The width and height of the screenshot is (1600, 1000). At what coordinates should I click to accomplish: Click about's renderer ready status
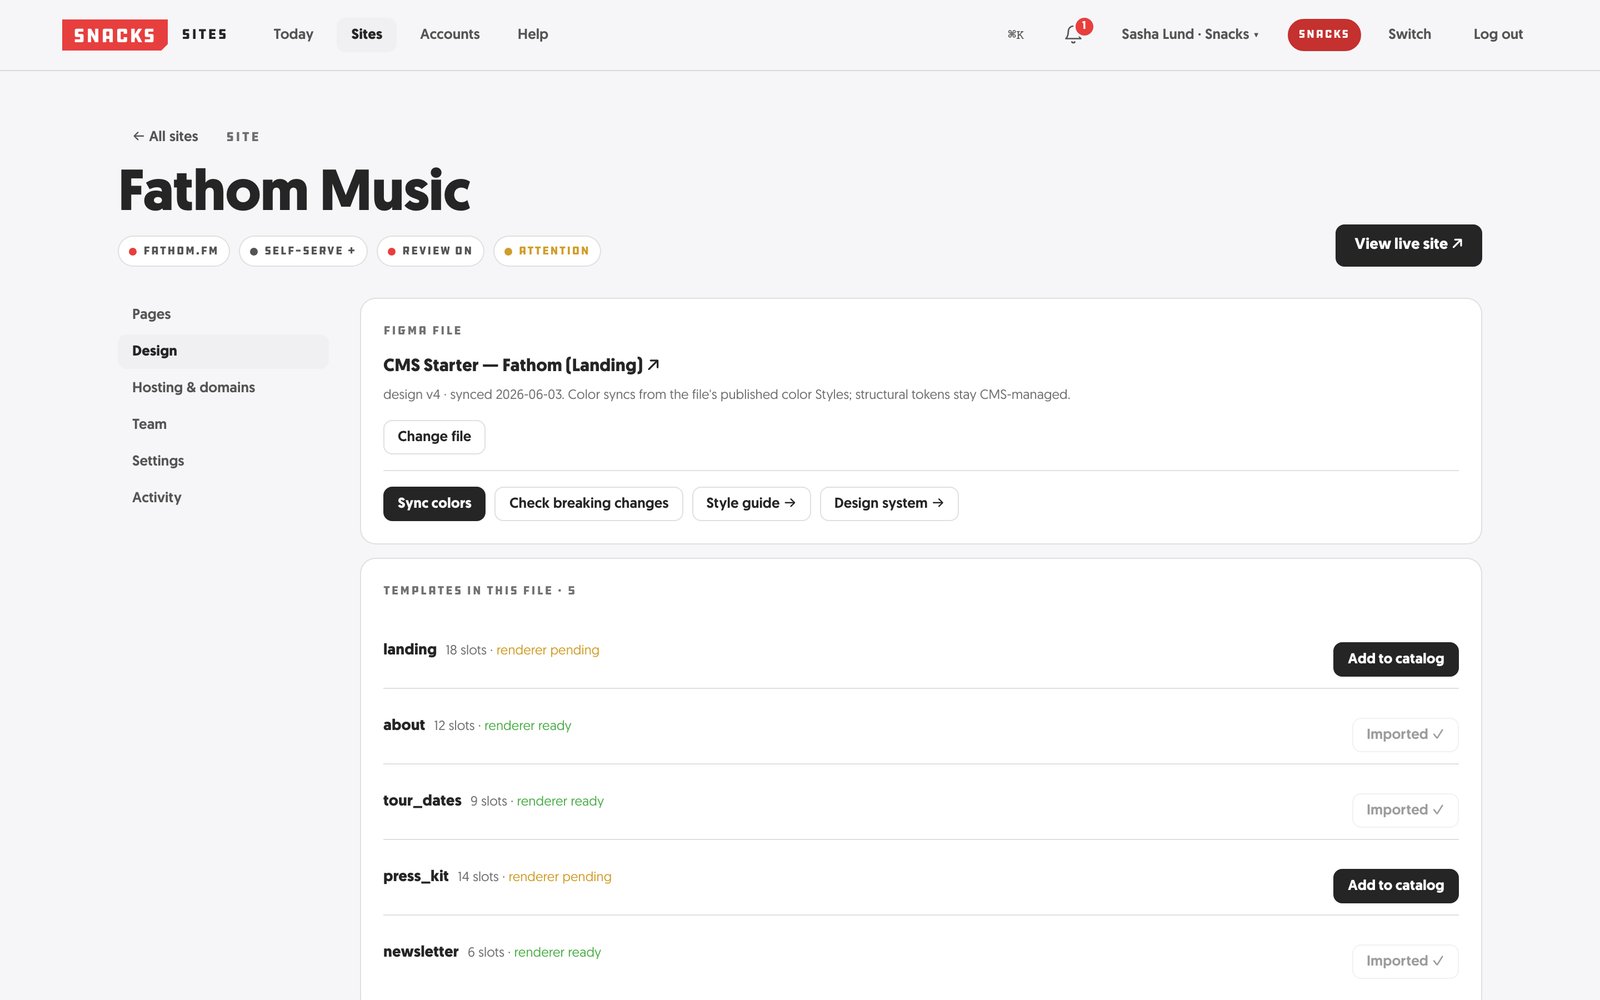pyautogui.click(x=528, y=726)
